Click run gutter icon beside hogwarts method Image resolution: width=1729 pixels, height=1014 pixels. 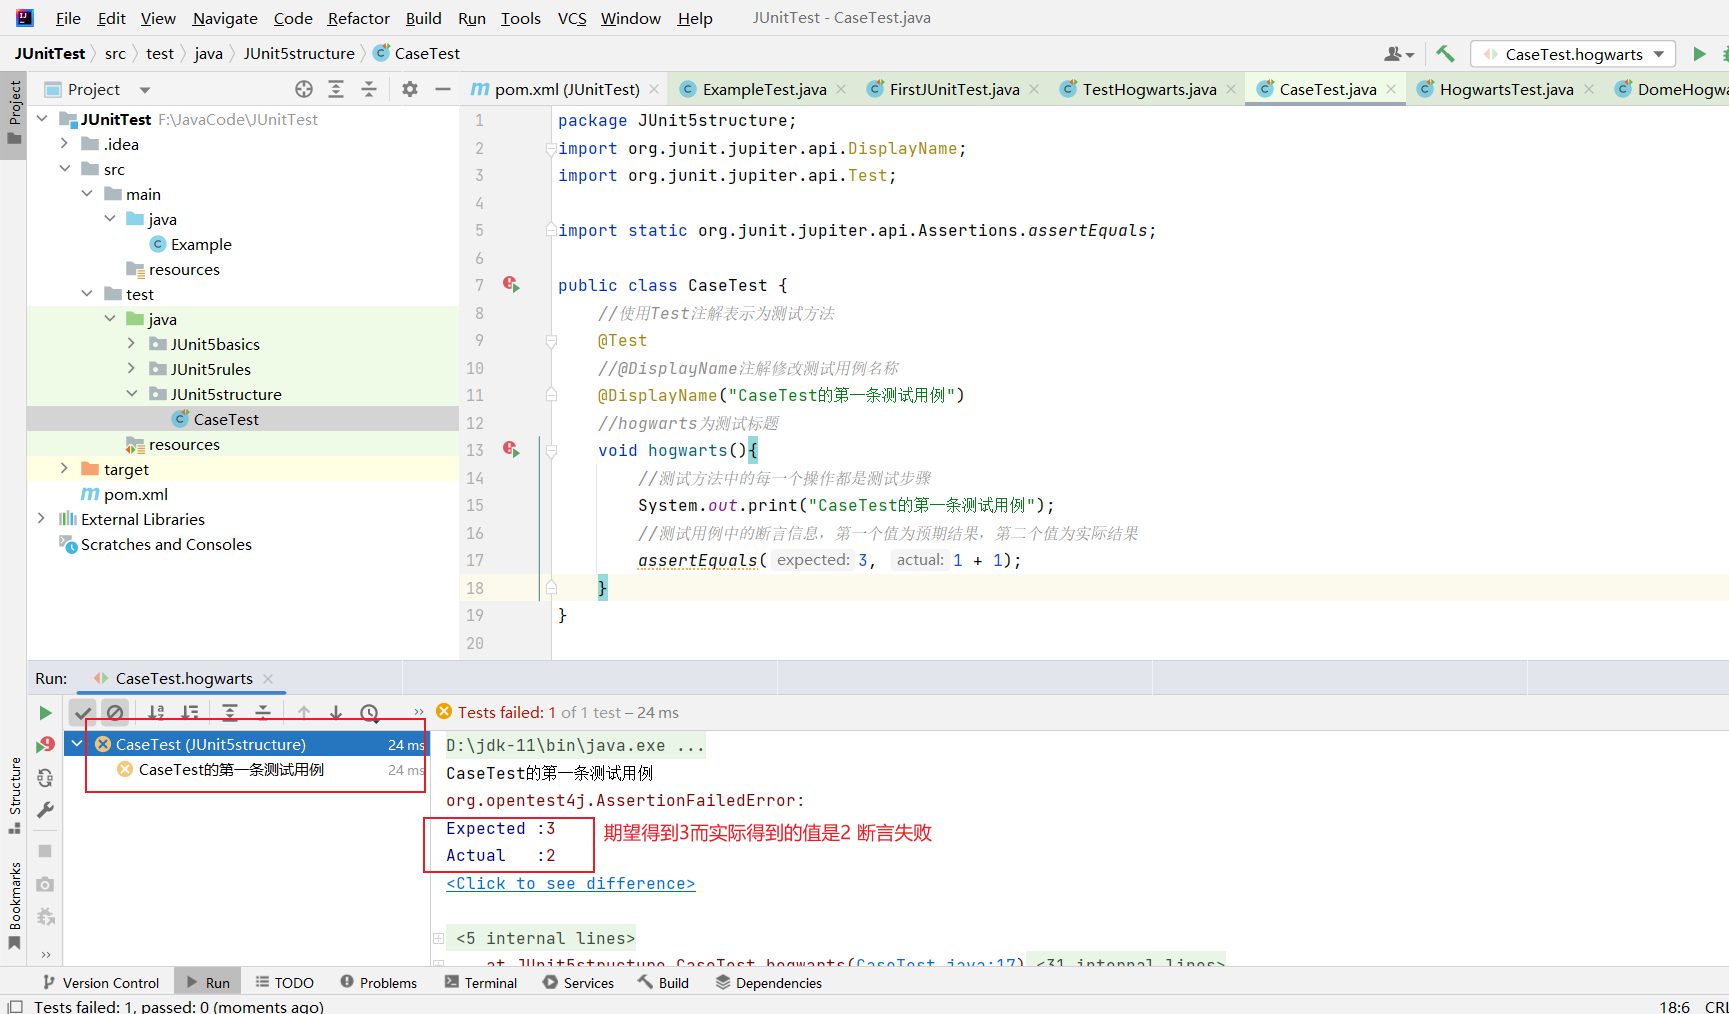point(511,450)
